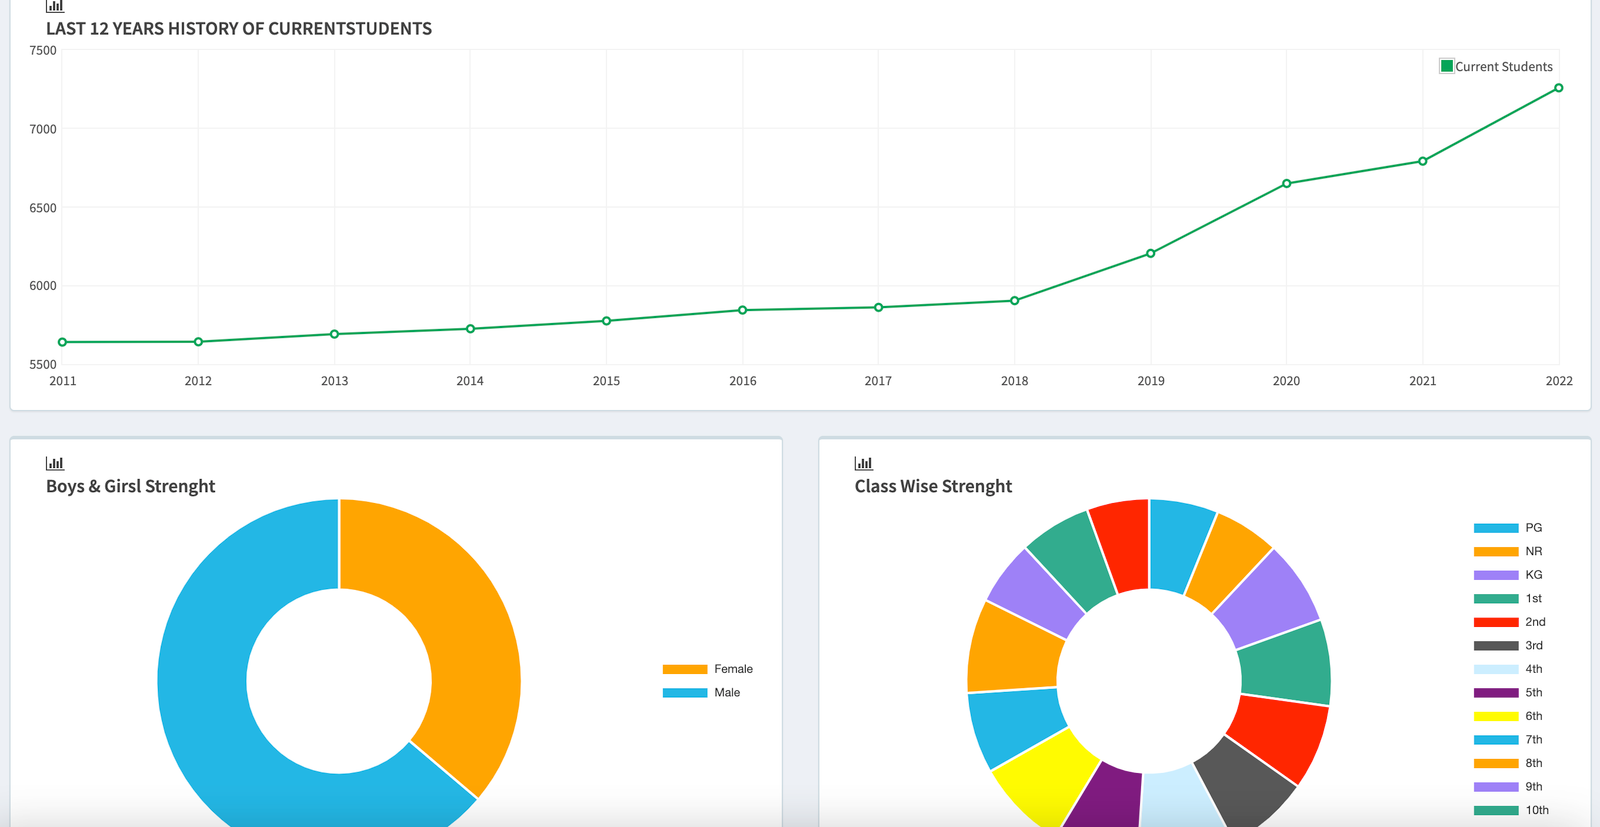The height and width of the screenshot is (827, 1600).
Task: Toggle the 9th class legend entry
Action: [1508, 786]
